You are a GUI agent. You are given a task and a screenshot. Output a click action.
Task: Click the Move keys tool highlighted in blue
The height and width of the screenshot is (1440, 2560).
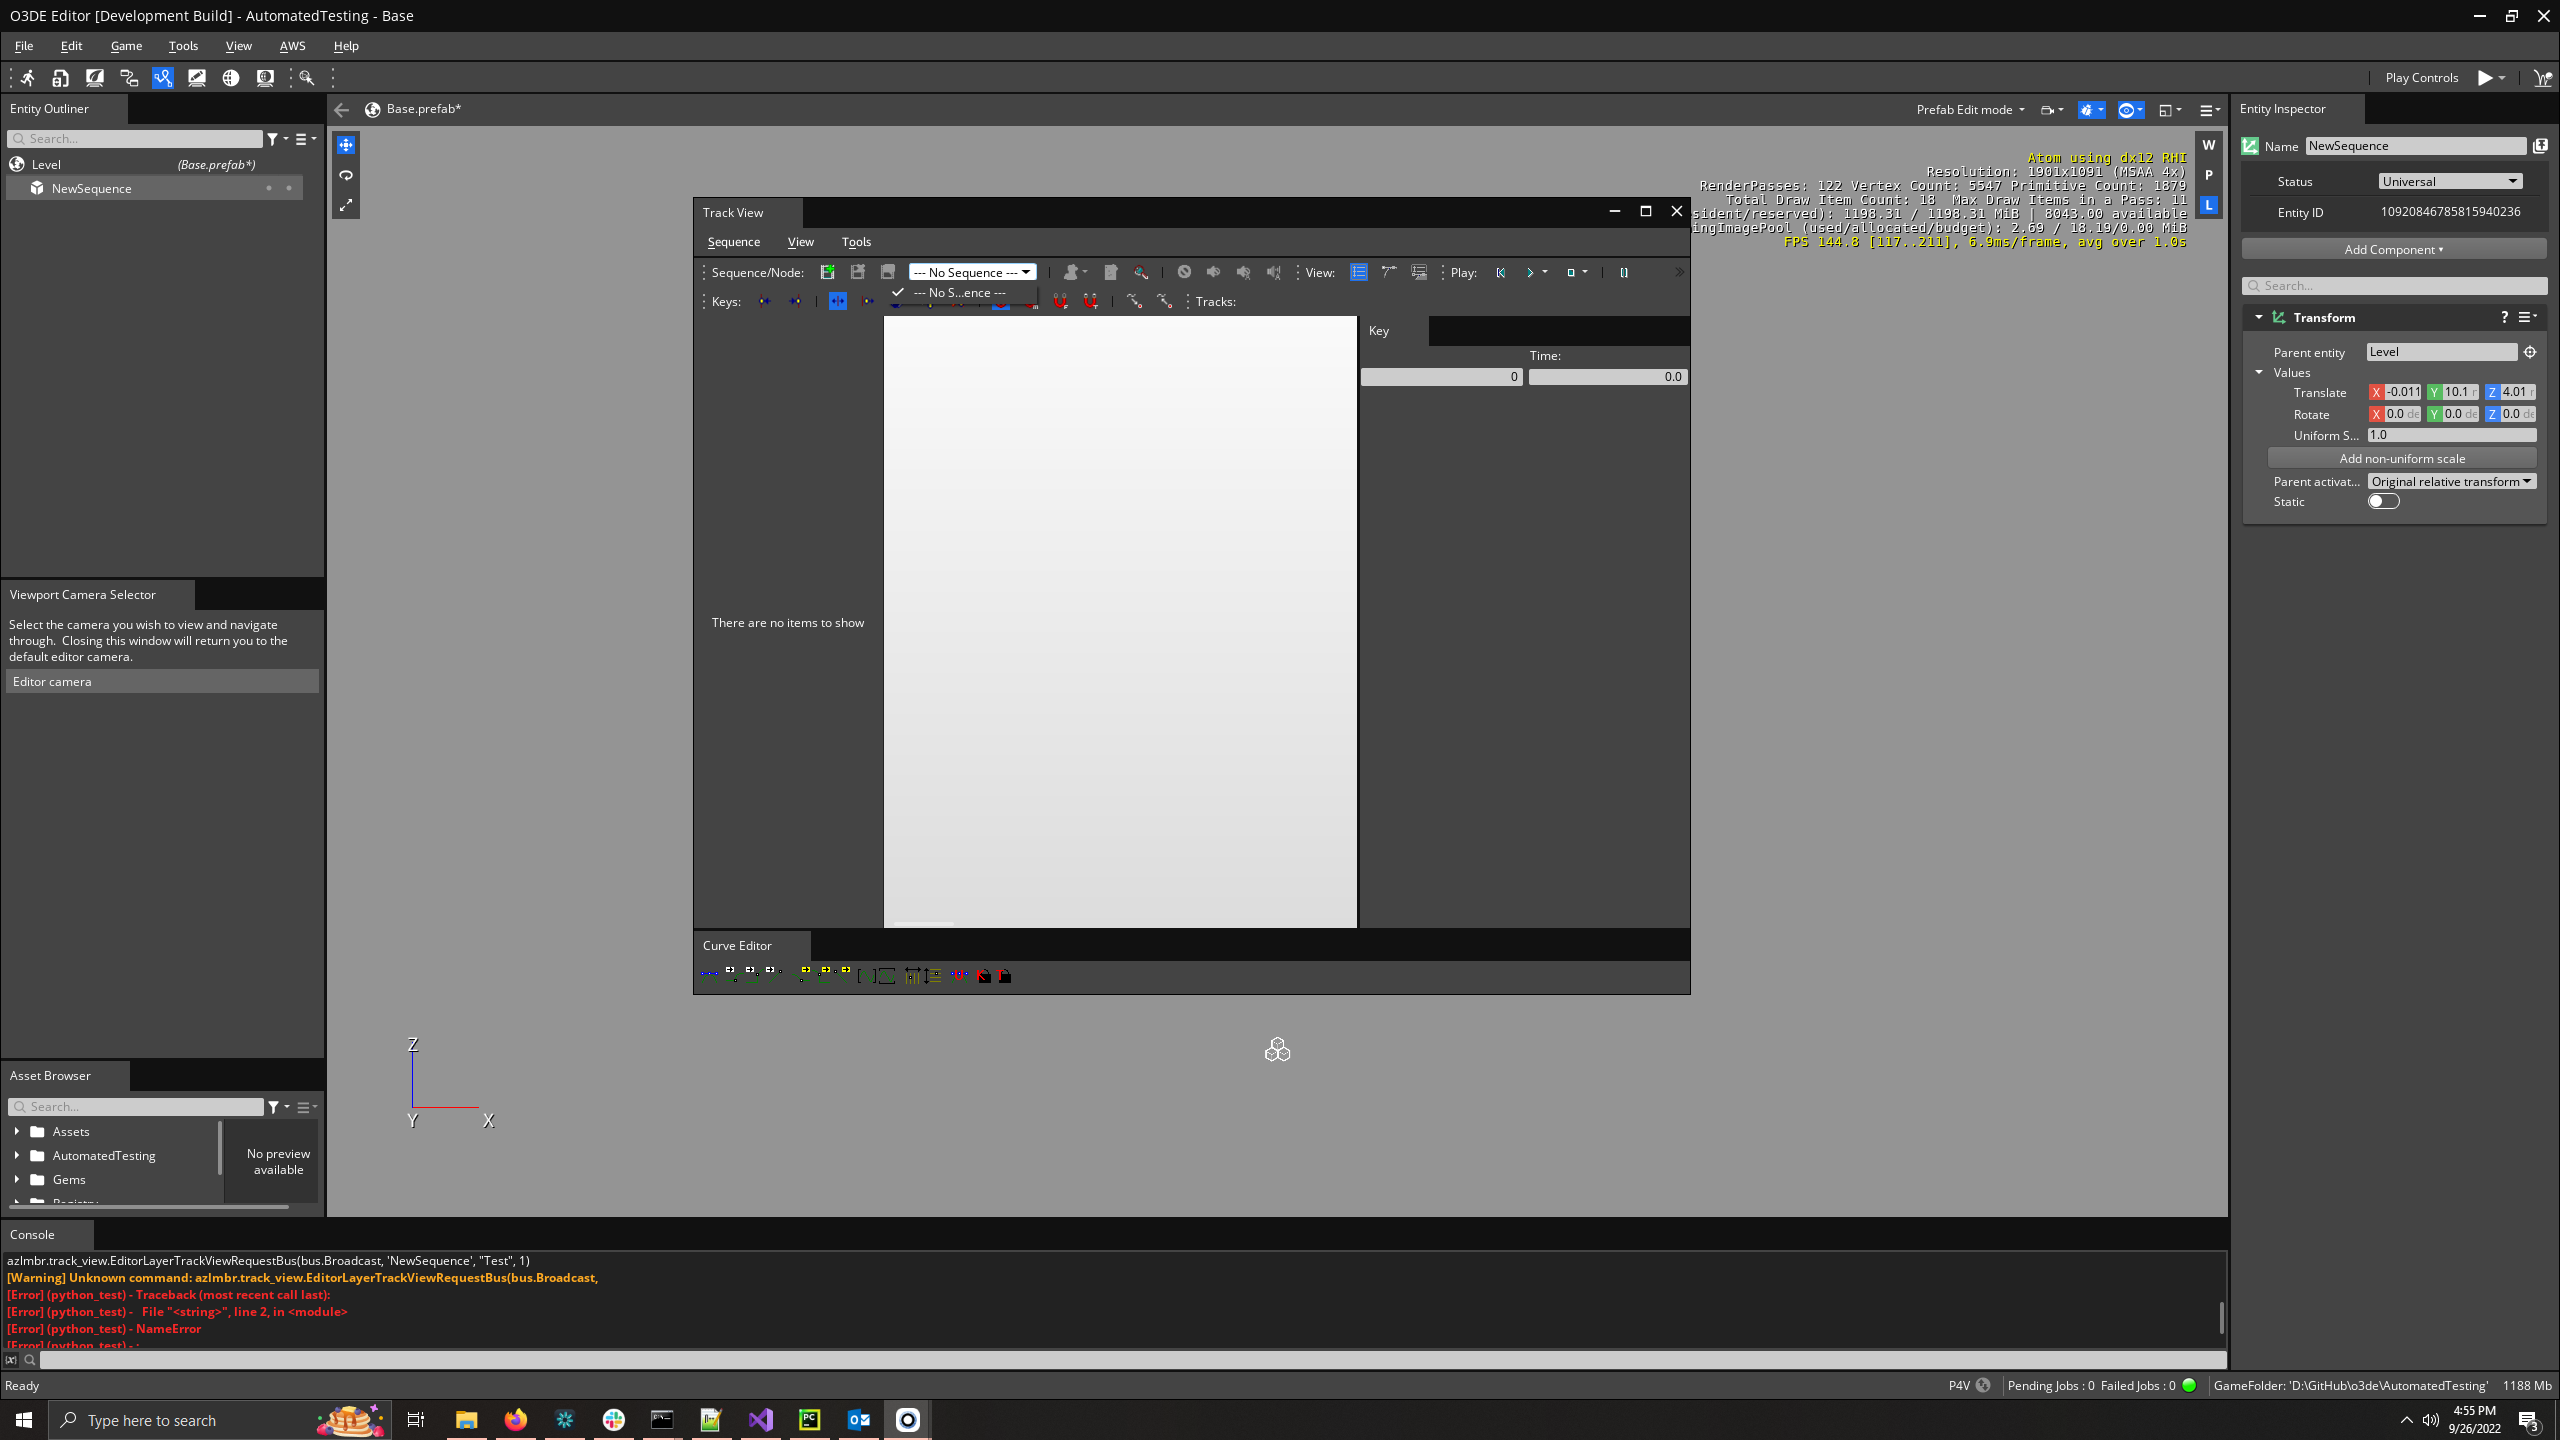point(838,301)
